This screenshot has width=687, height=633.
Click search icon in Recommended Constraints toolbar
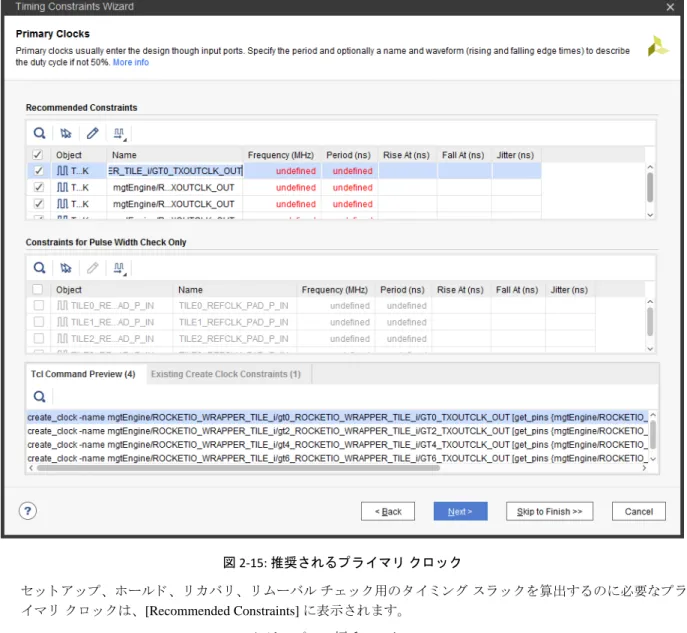coord(39,133)
